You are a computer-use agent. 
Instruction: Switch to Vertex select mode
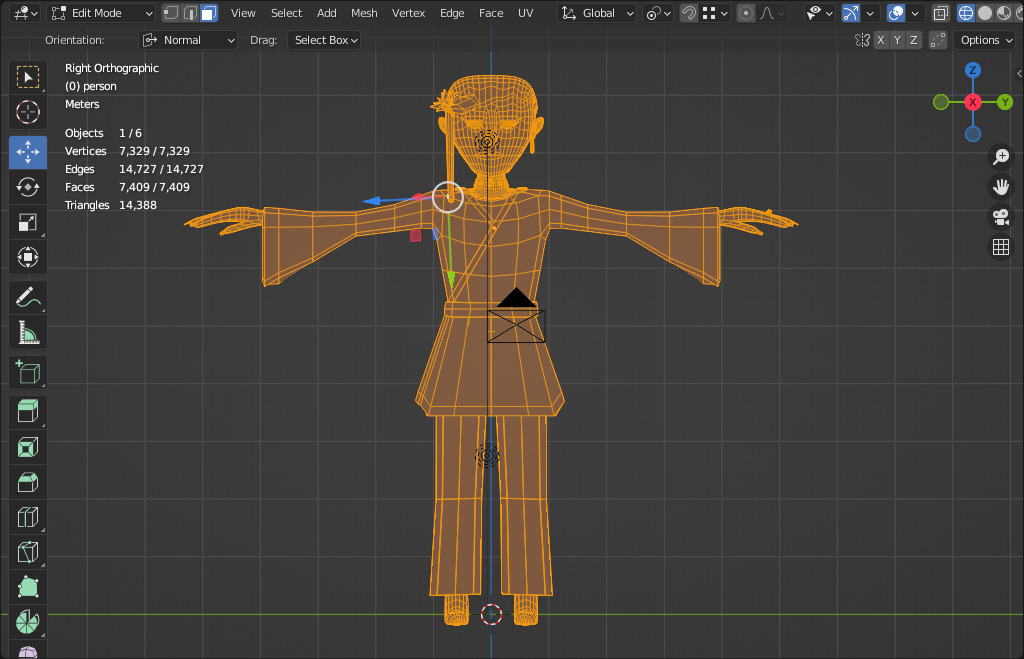click(171, 13)
